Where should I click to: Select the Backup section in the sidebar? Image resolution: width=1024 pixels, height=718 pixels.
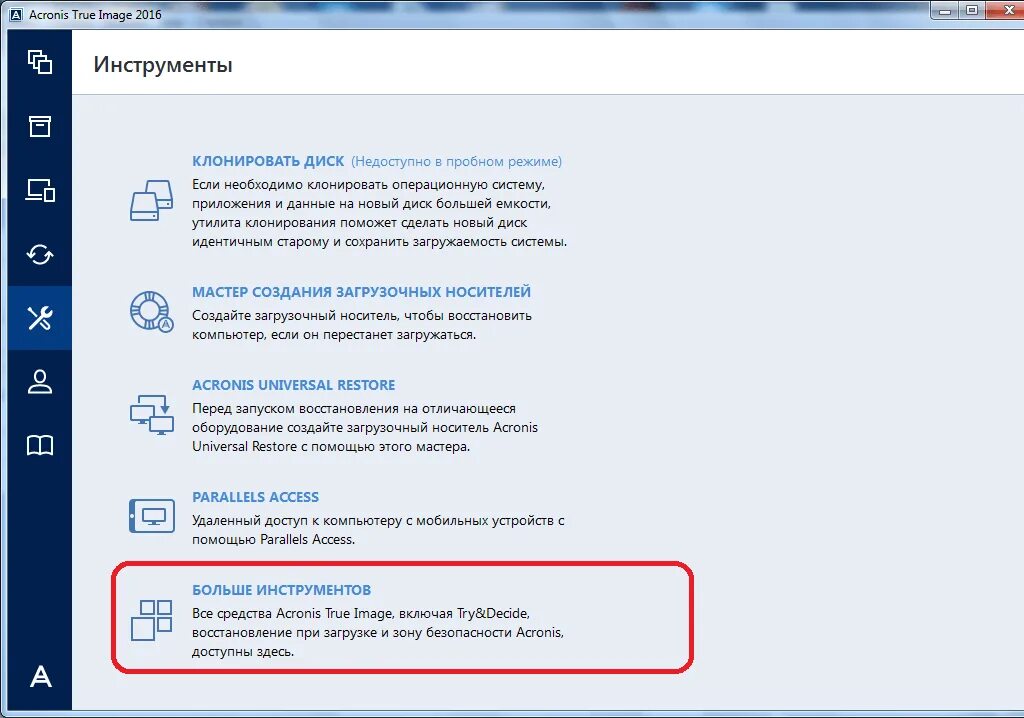coord(40,62)
